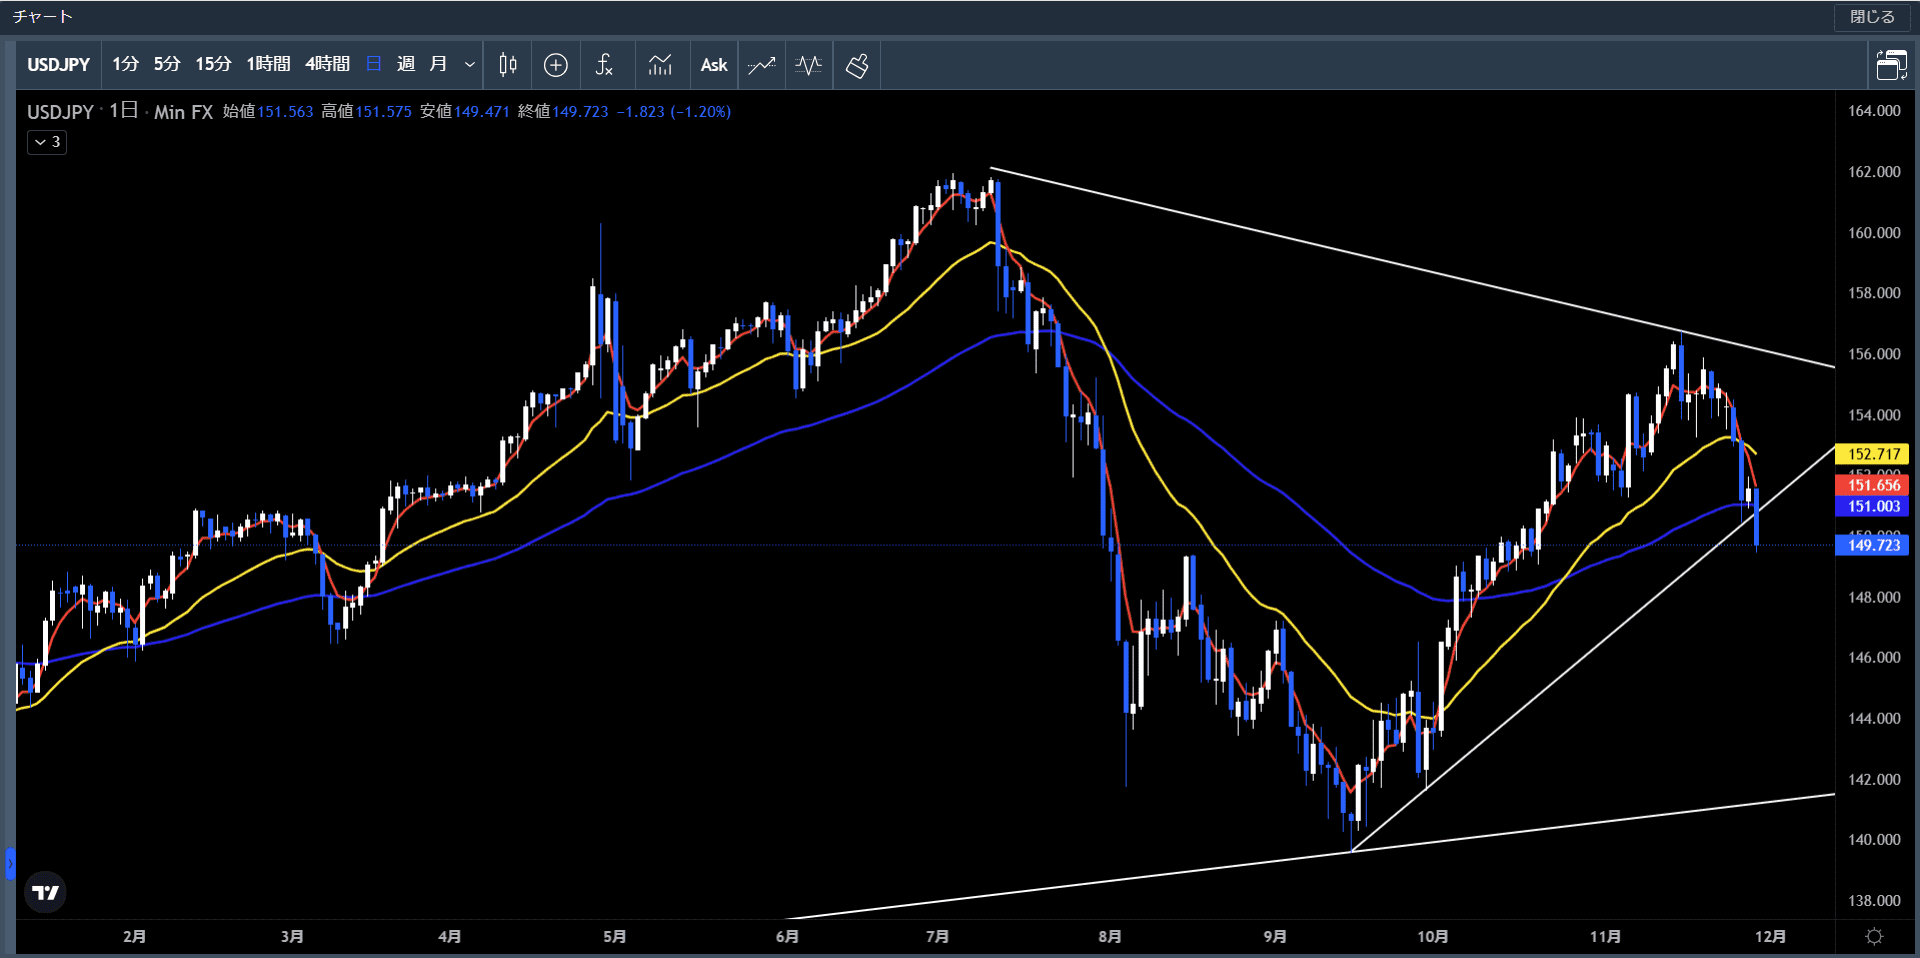Switch to 1時間 timeframe
The height and width of the screenshot is (958, 1920).
(268, 64)
